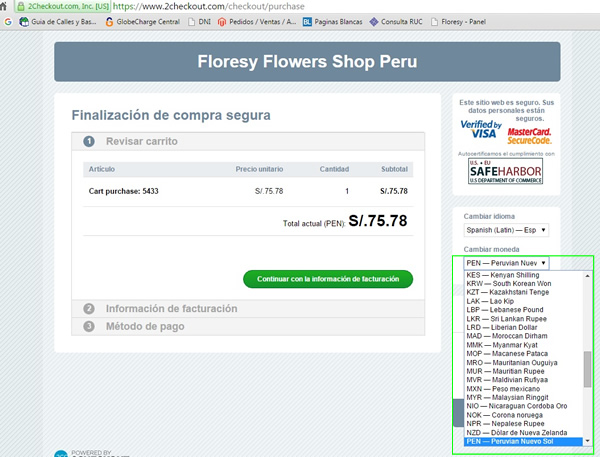Select NIO — Nicaraguan Cordoba Oro
Viewport: 600px width, 457px height.
tap(523, 406)
